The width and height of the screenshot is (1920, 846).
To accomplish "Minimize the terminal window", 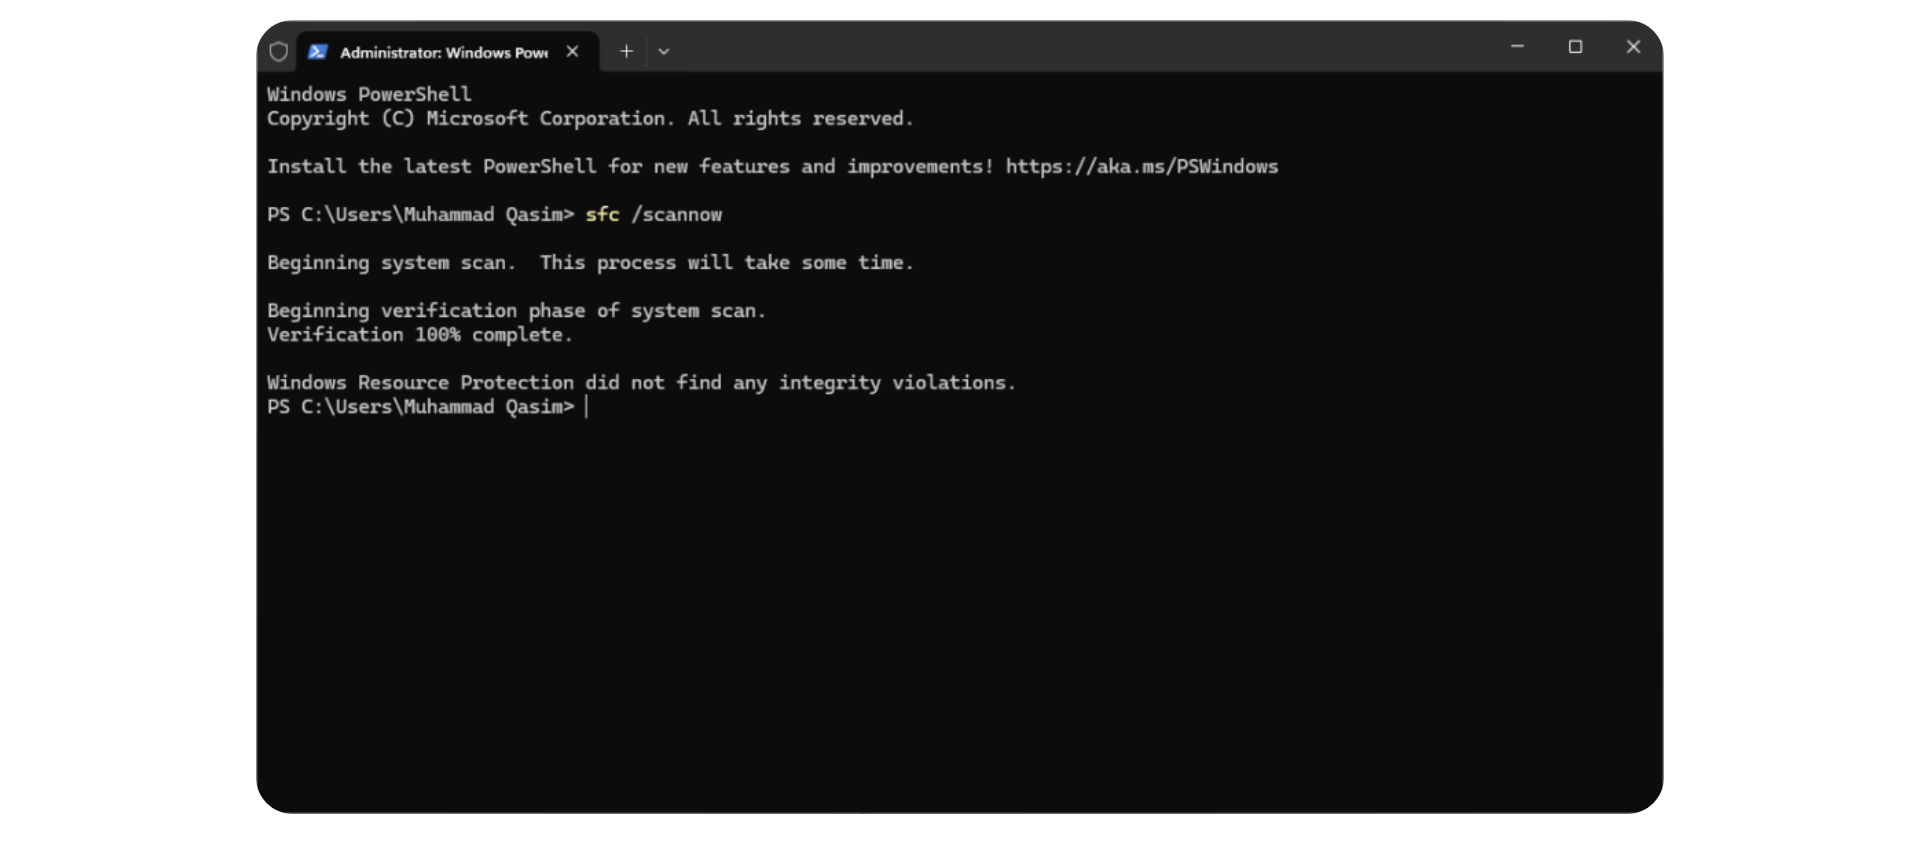I will (1517, 47).
